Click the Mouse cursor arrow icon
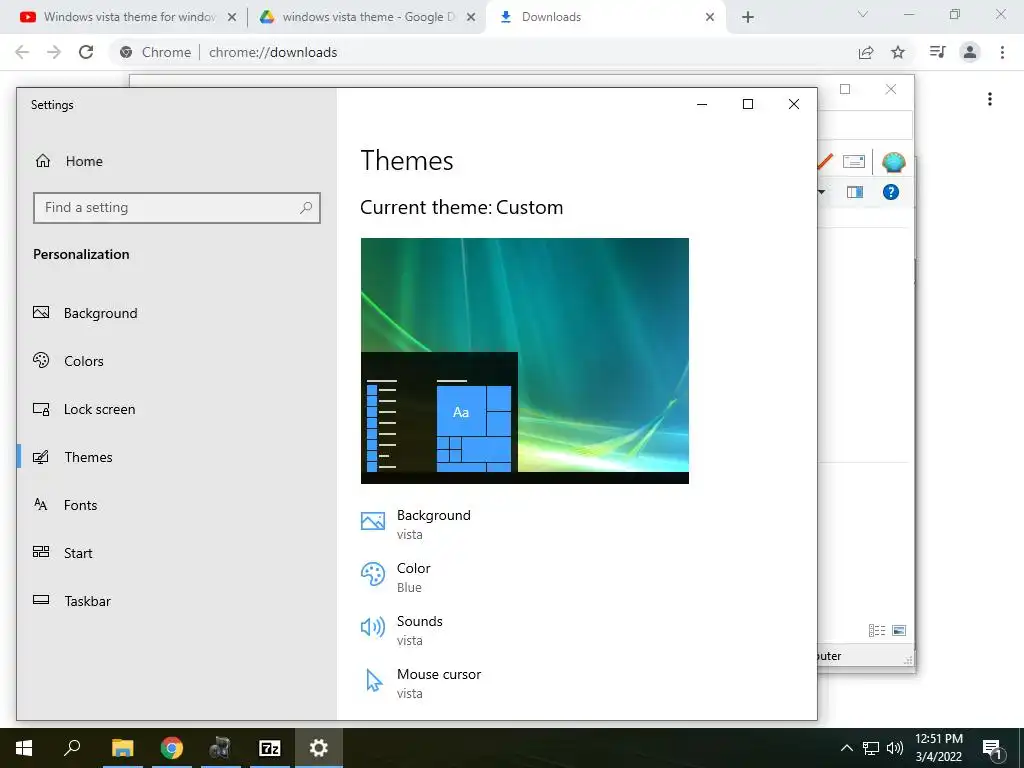This screenshot has width=1024, height=768. point(374,680)
